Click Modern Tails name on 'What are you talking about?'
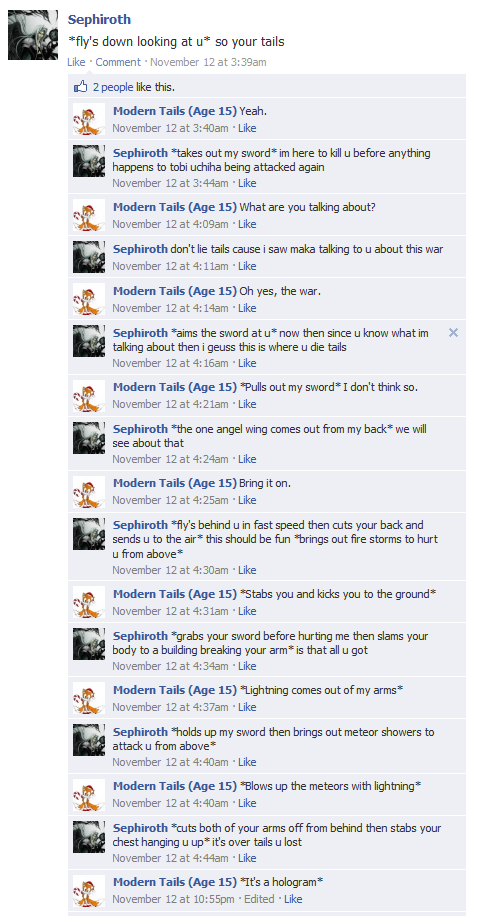The height and width of the screenshot is (916, 482). 175,207
